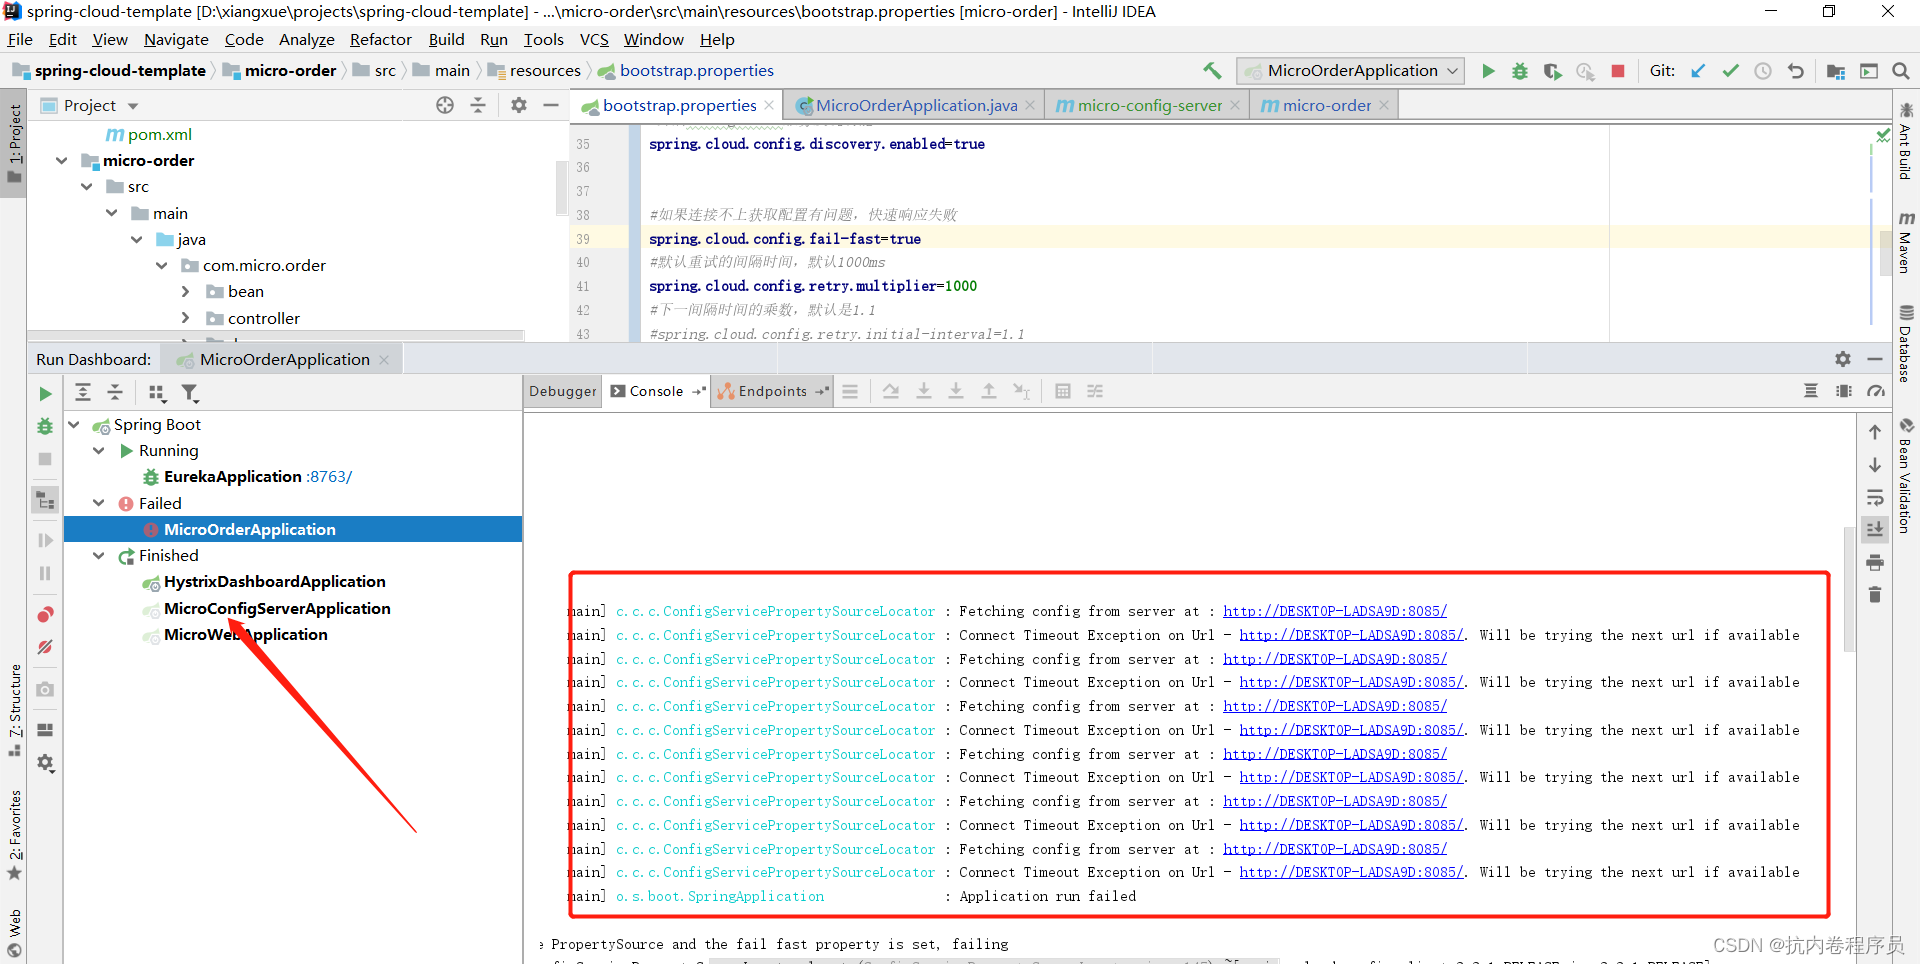1920x964 pixels.
Task: Toggle scroll to end of console
Action: pos(1875,529)
